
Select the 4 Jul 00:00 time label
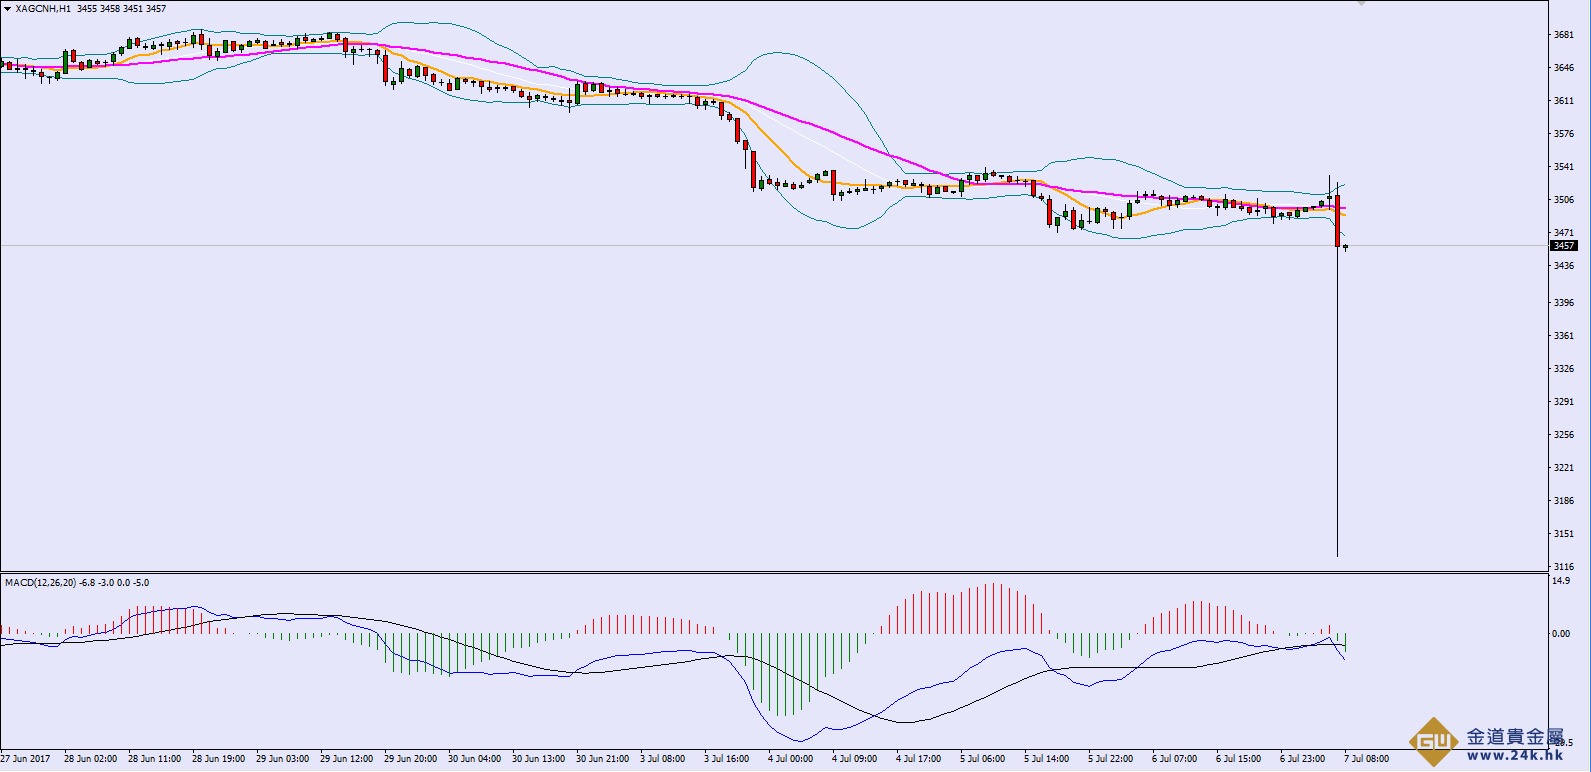point(790,759)
